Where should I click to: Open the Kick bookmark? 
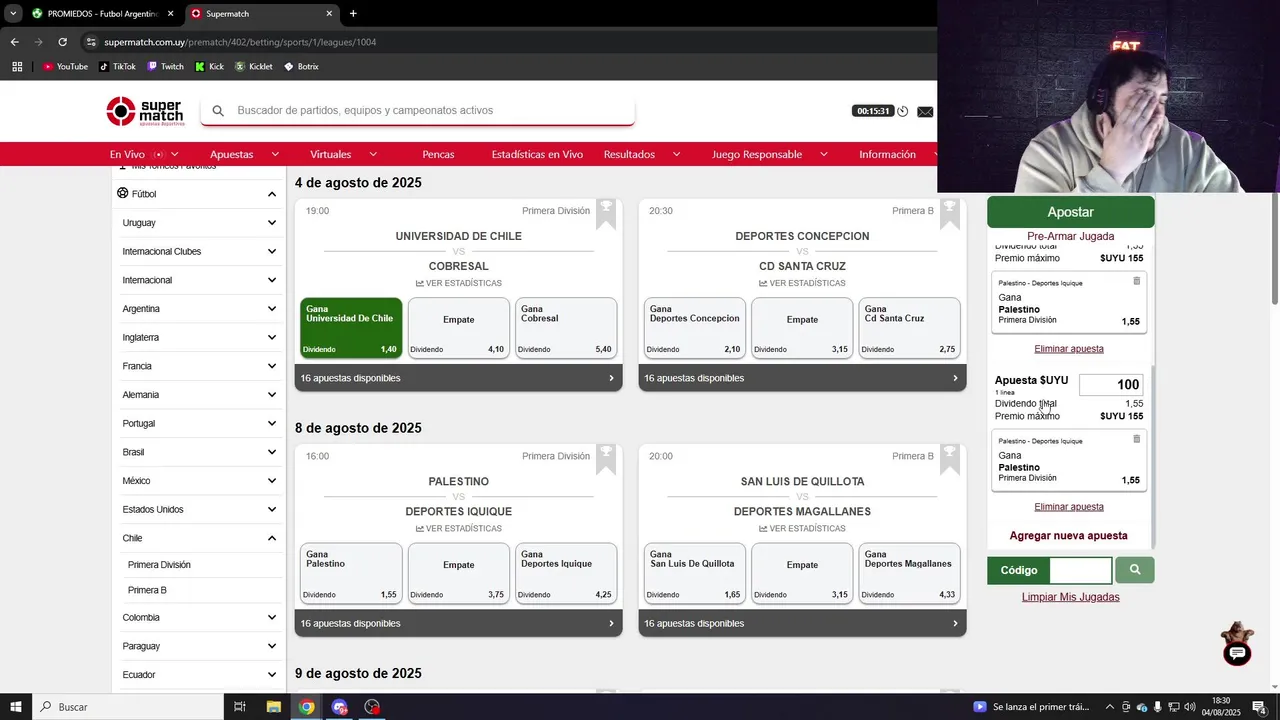[x=210, y=67]
